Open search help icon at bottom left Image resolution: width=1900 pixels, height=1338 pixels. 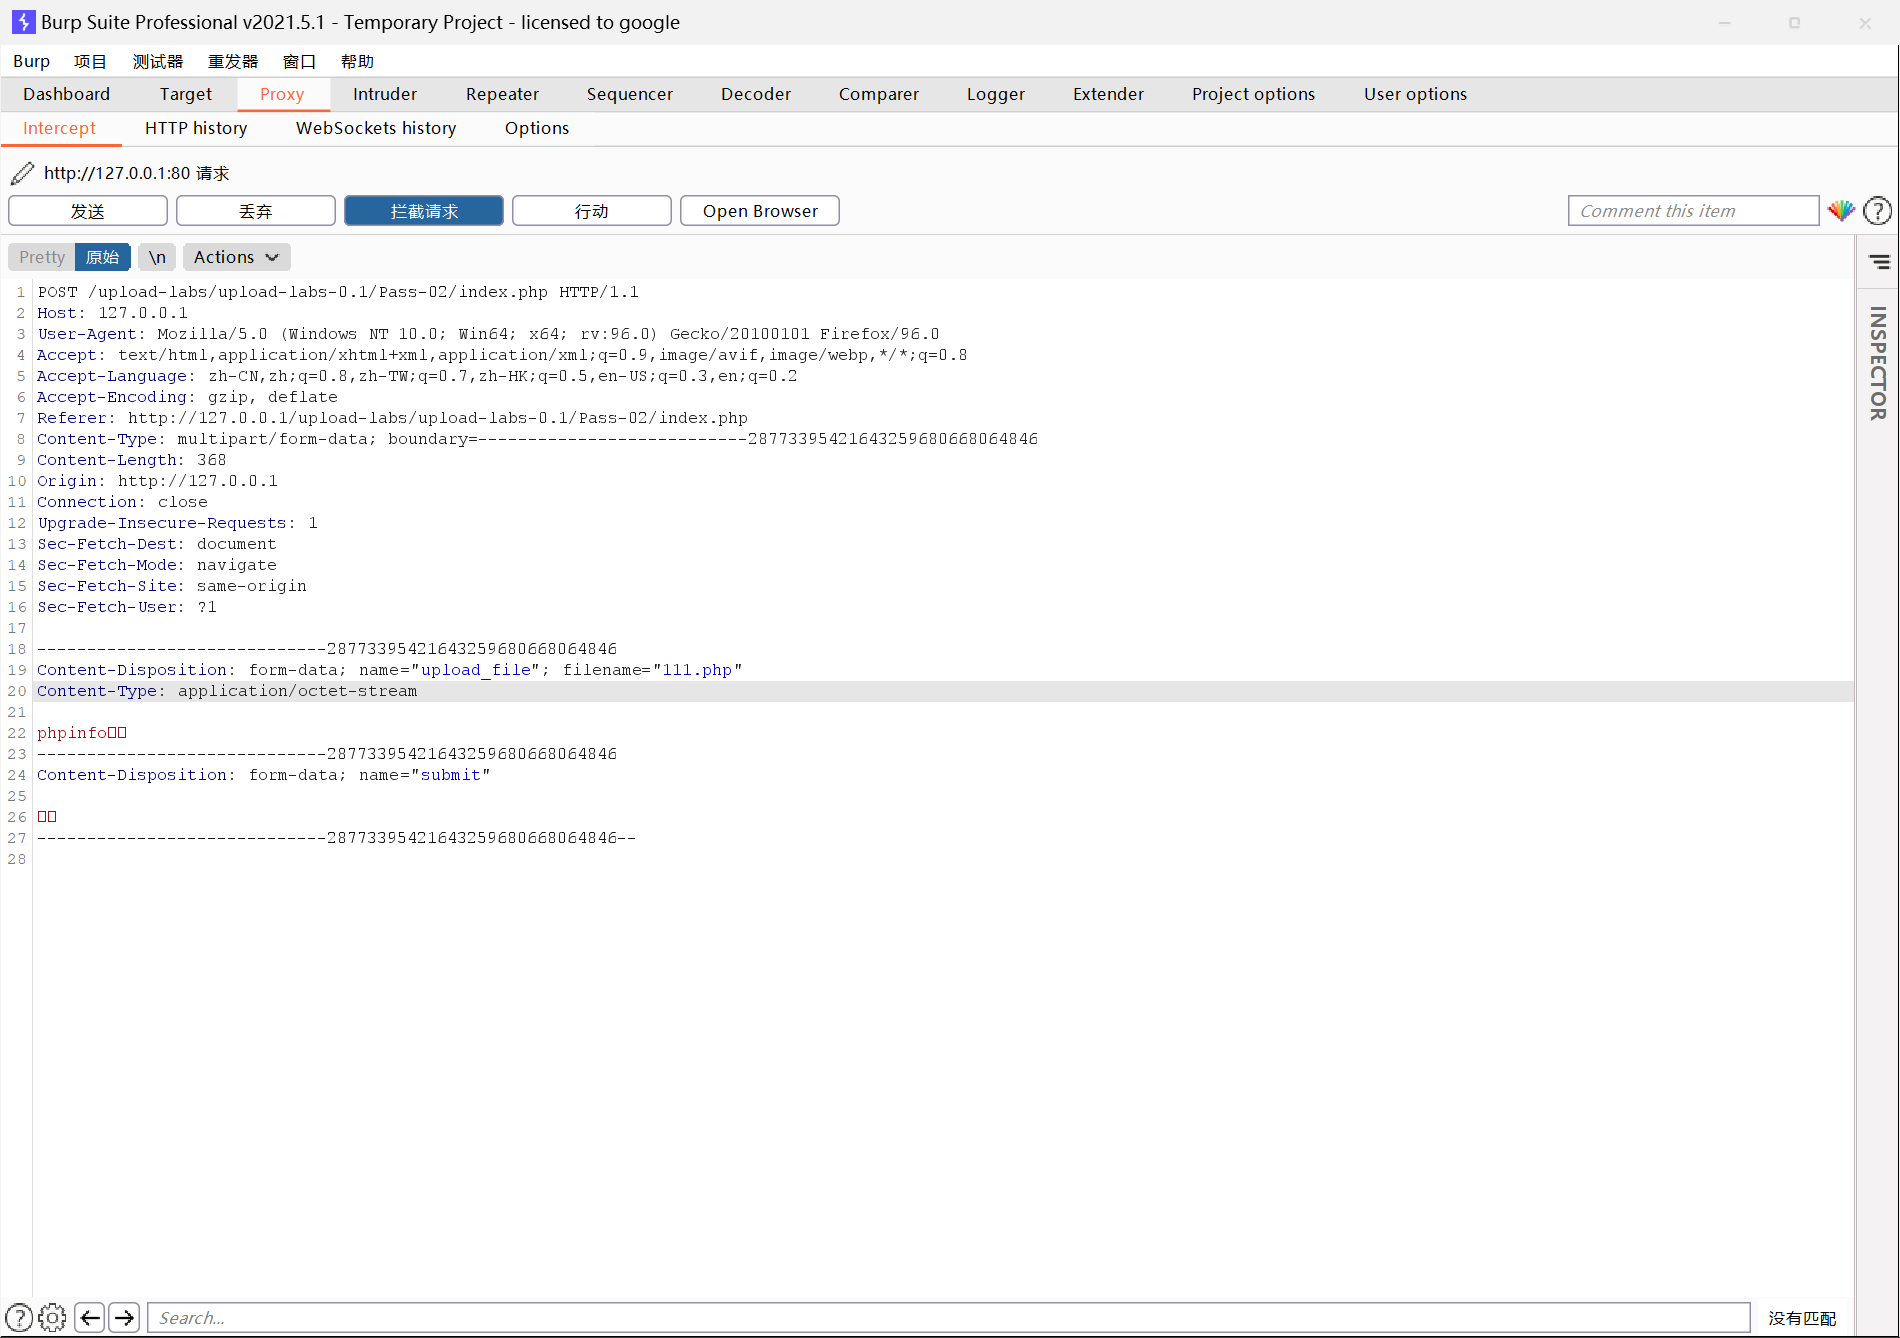pyautogui.click(x=19, y=1318)
